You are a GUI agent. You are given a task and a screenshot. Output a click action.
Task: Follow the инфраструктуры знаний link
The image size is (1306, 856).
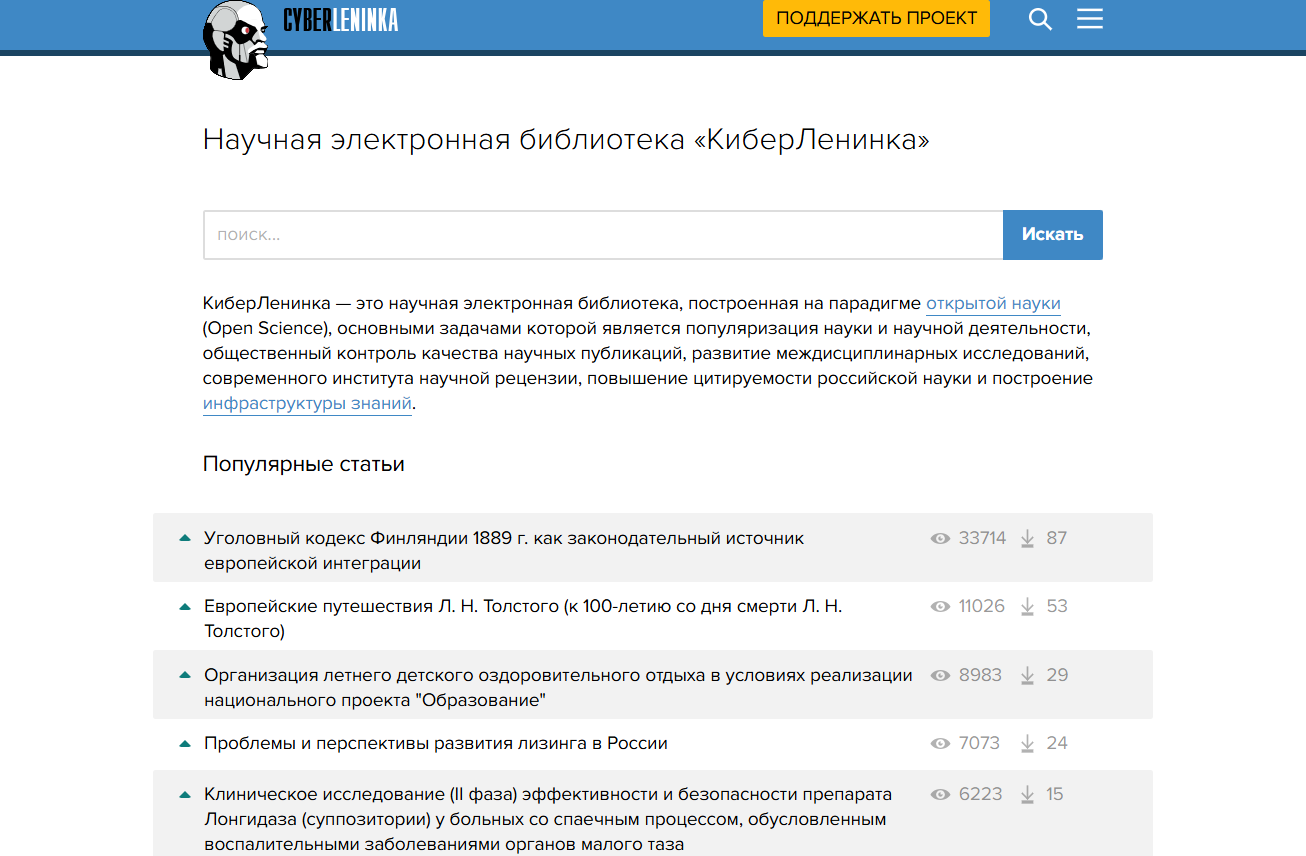pos(307,405)
